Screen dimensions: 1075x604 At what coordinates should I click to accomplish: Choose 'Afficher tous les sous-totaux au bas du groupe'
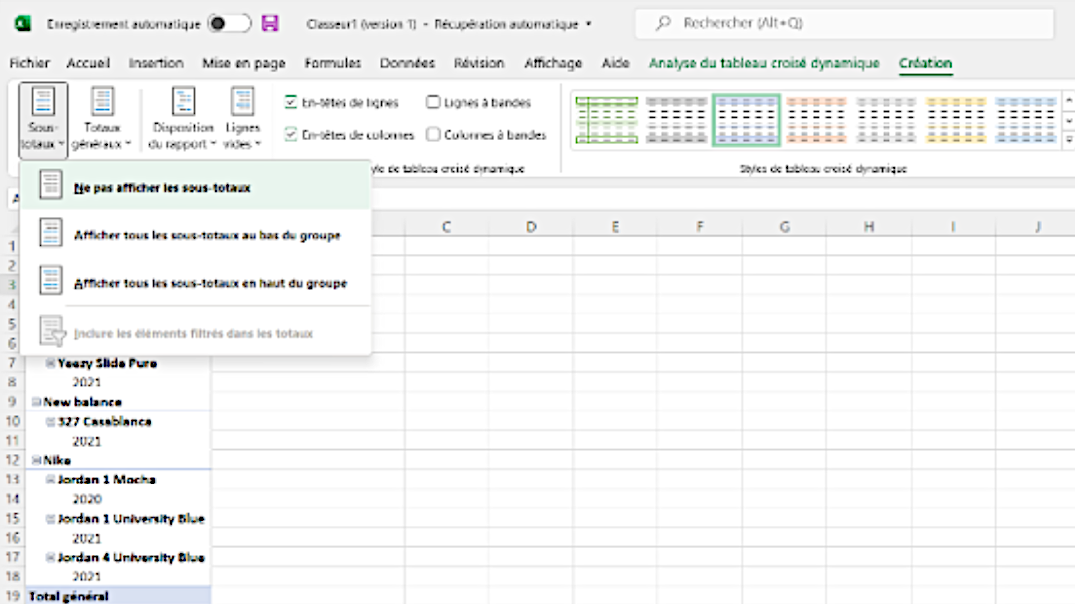pos(206,235)
